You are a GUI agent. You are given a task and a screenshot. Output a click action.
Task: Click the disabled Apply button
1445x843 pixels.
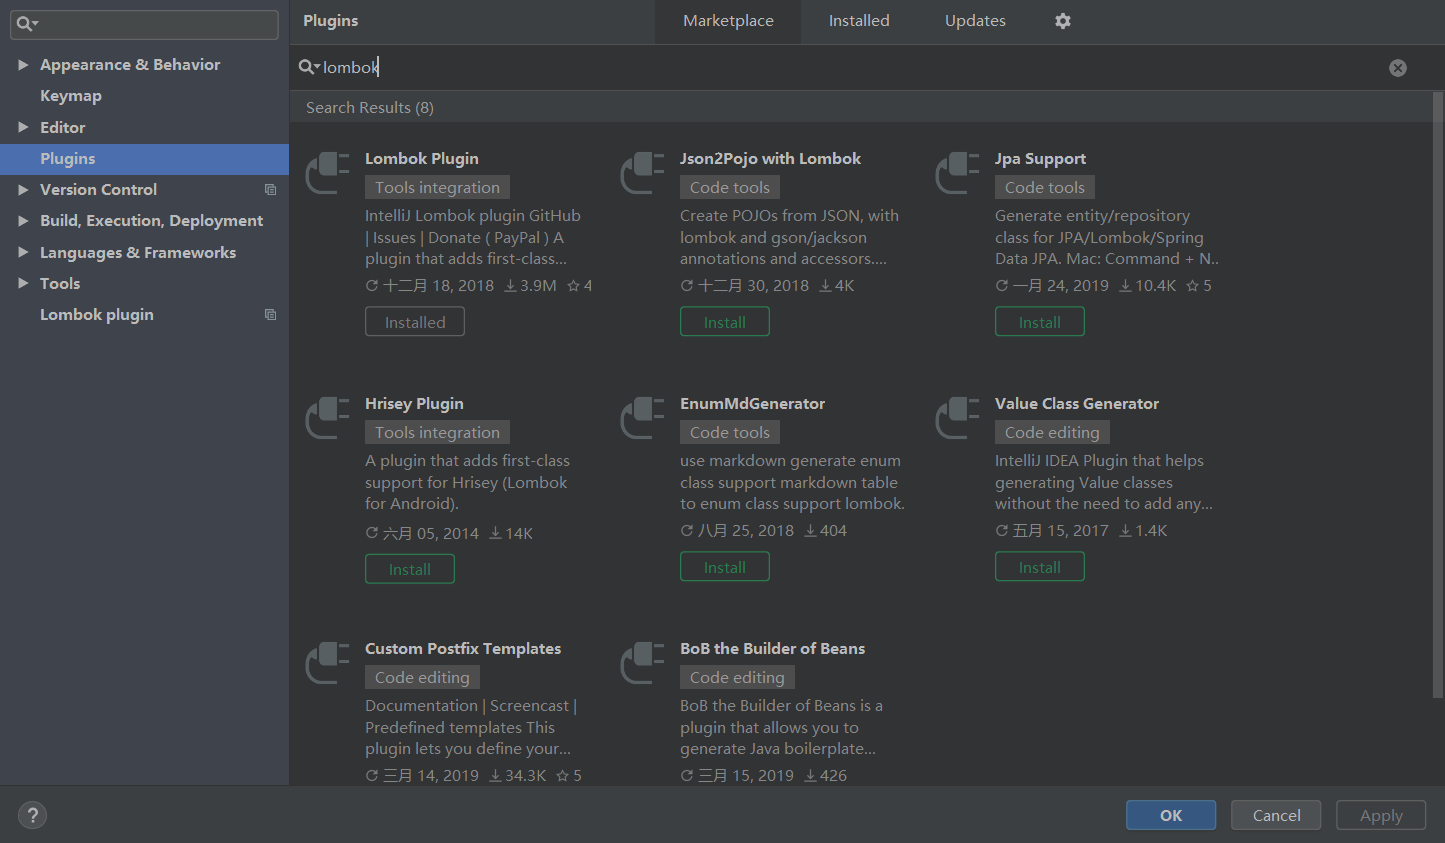[1381, 815]
